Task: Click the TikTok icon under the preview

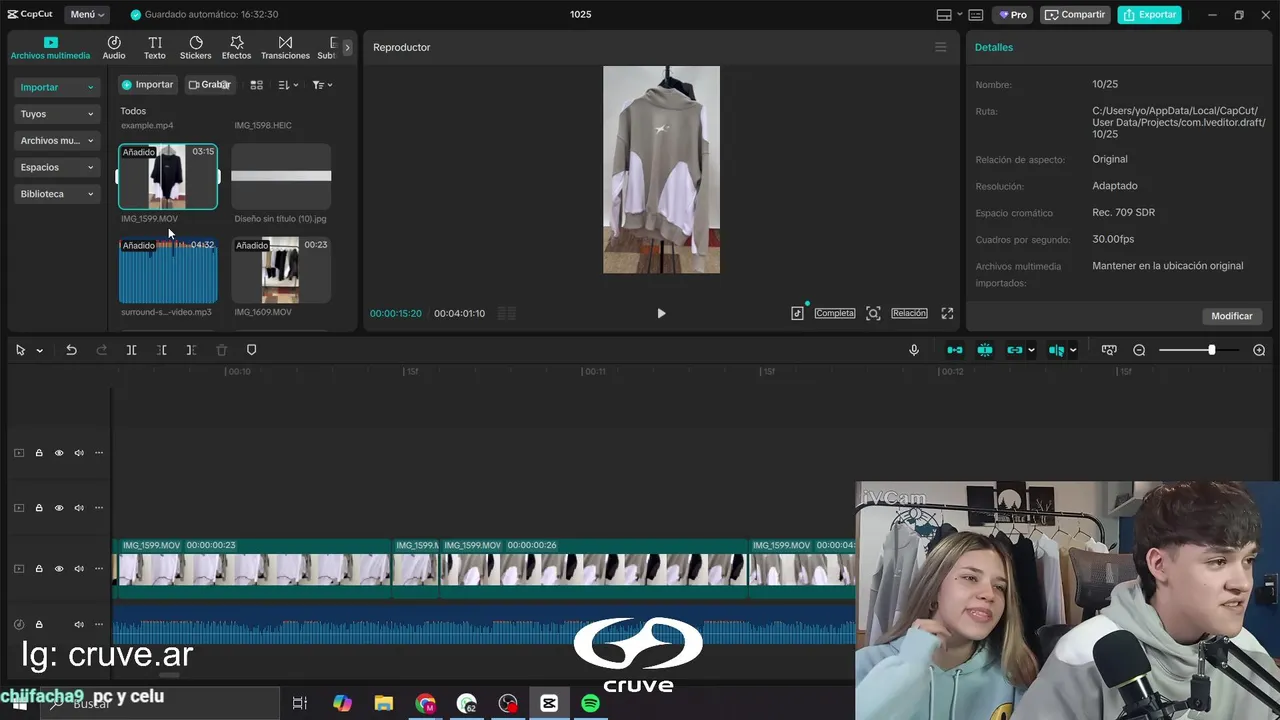Action: pyautogui.click(x=797, y=313)
